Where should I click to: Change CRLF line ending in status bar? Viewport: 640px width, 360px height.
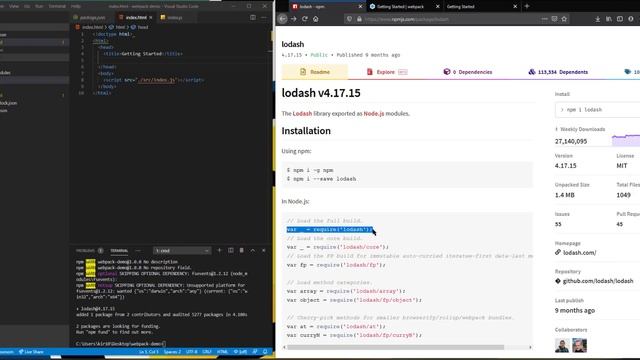pyautogui.click(x=207, y=352)
